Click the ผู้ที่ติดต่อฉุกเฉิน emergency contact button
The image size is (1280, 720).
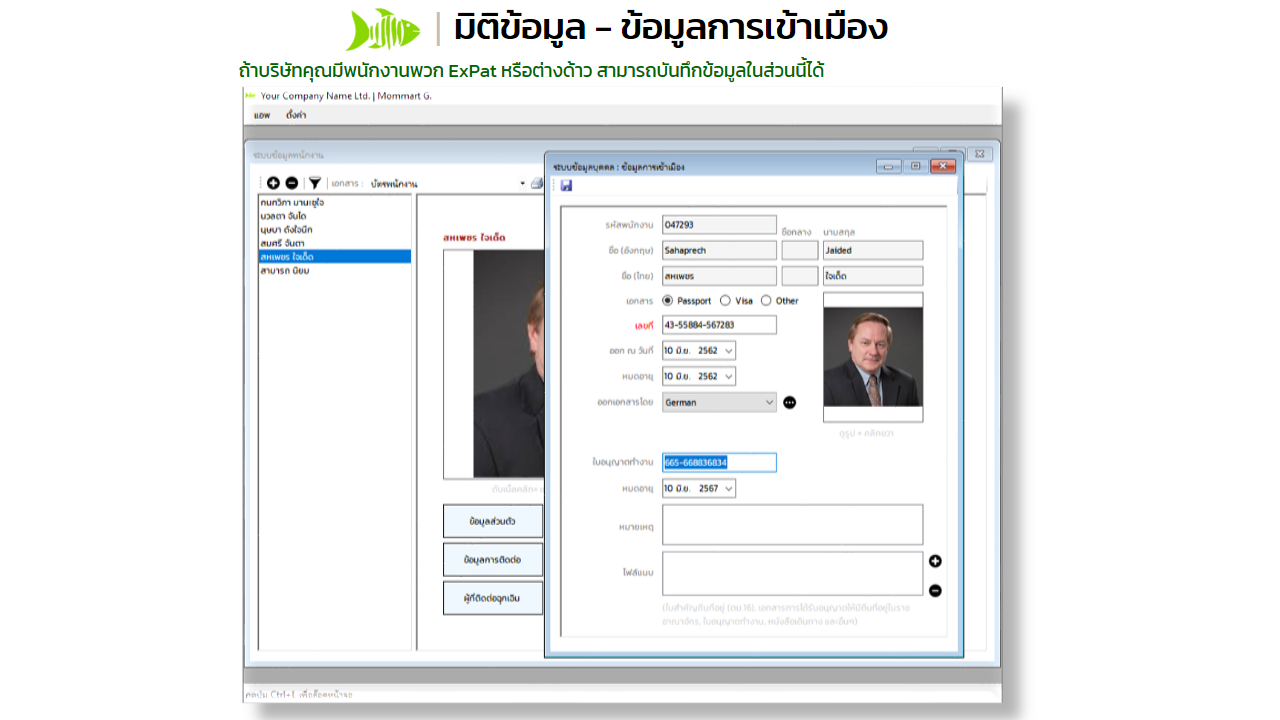point(493,598)
